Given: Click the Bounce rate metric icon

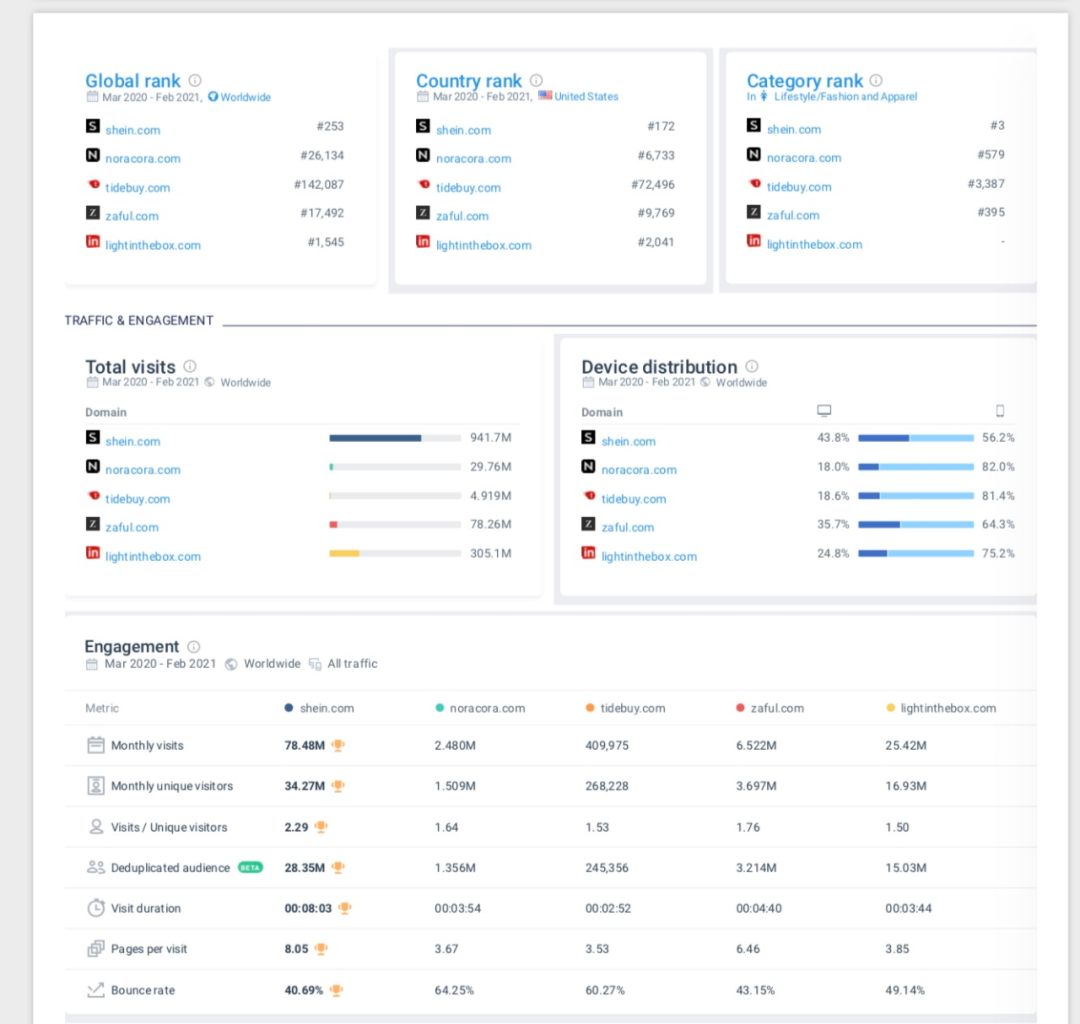Looking at the screenshot, I should (96, 990).
